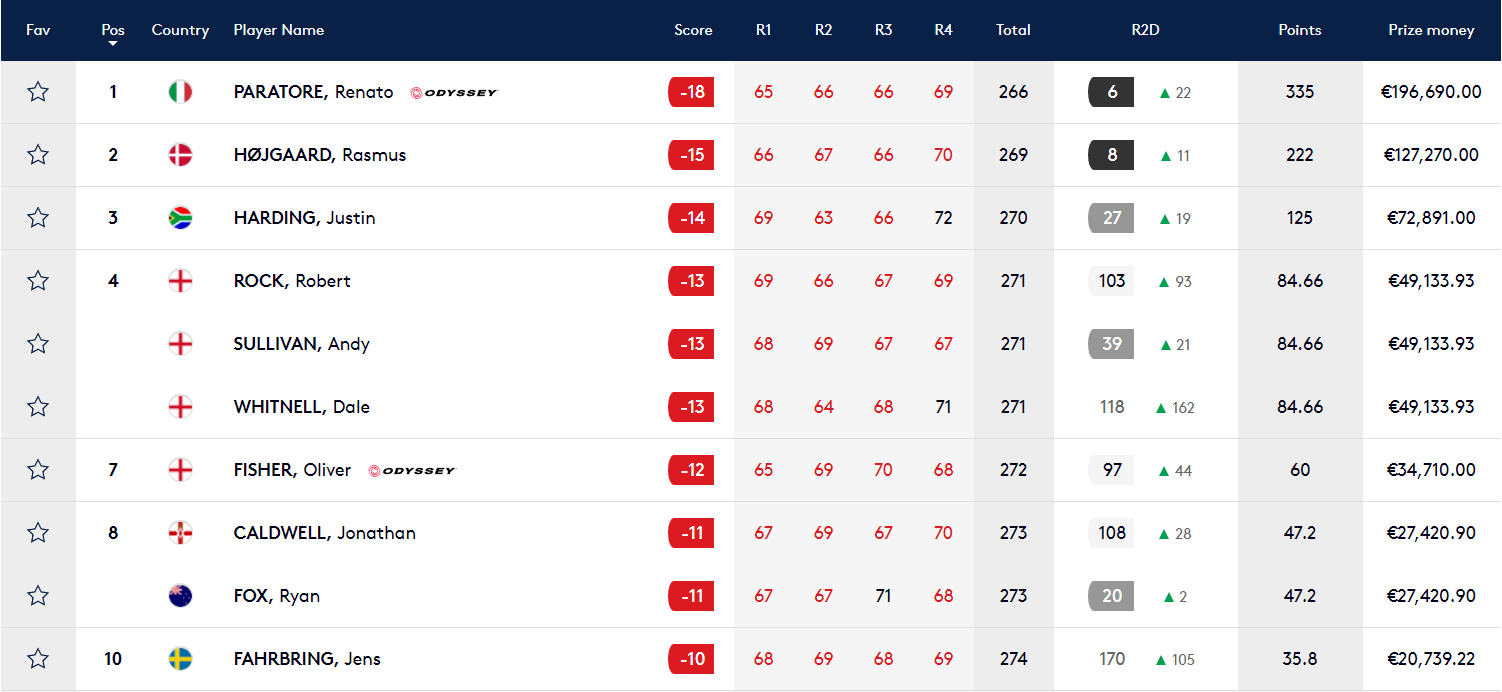Click New Zealand flag beside Fox
1502x692 pixels.
coord(180,596)
